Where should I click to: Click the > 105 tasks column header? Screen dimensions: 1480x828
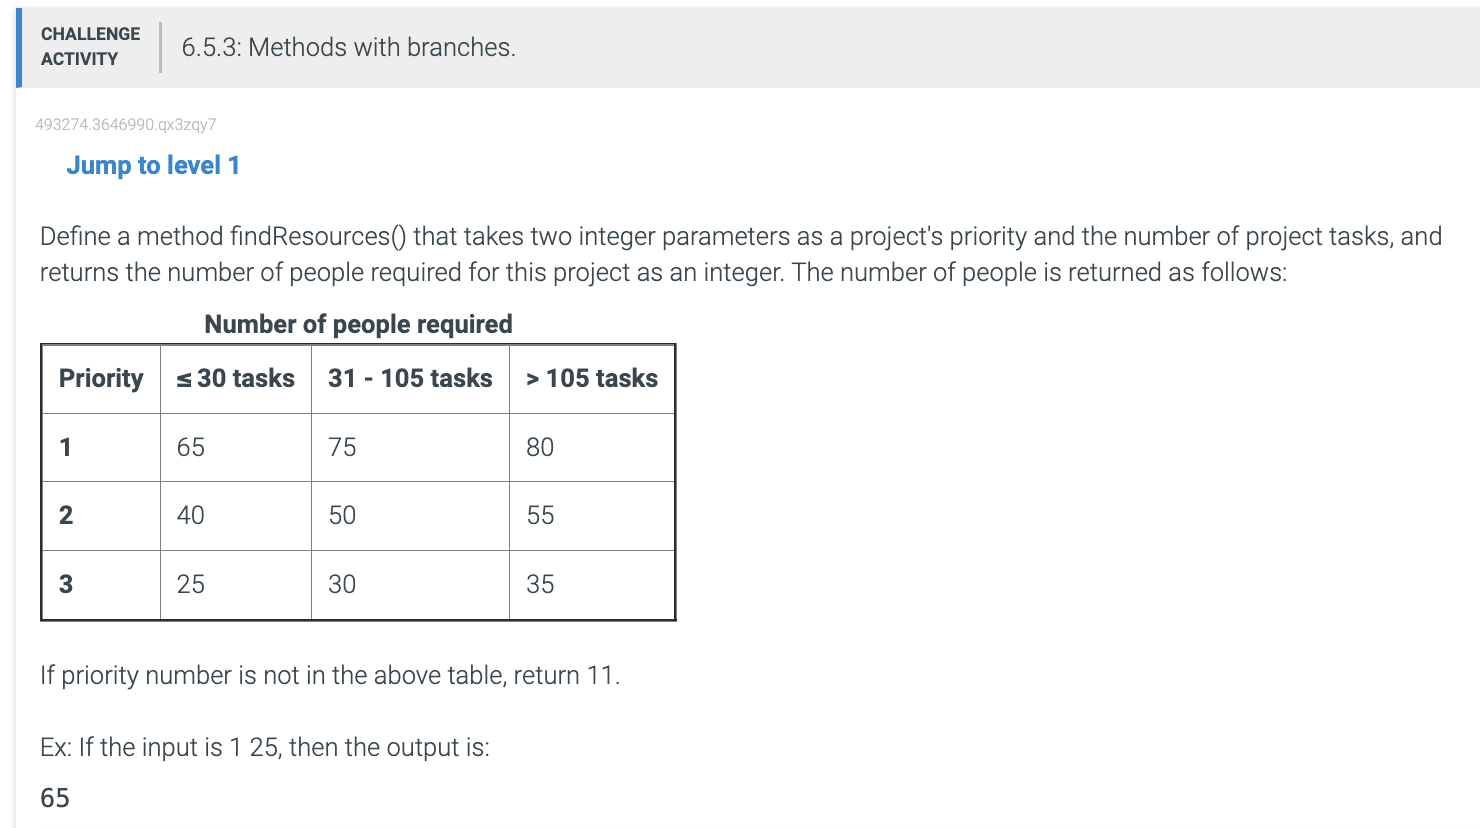click(592, 379)
